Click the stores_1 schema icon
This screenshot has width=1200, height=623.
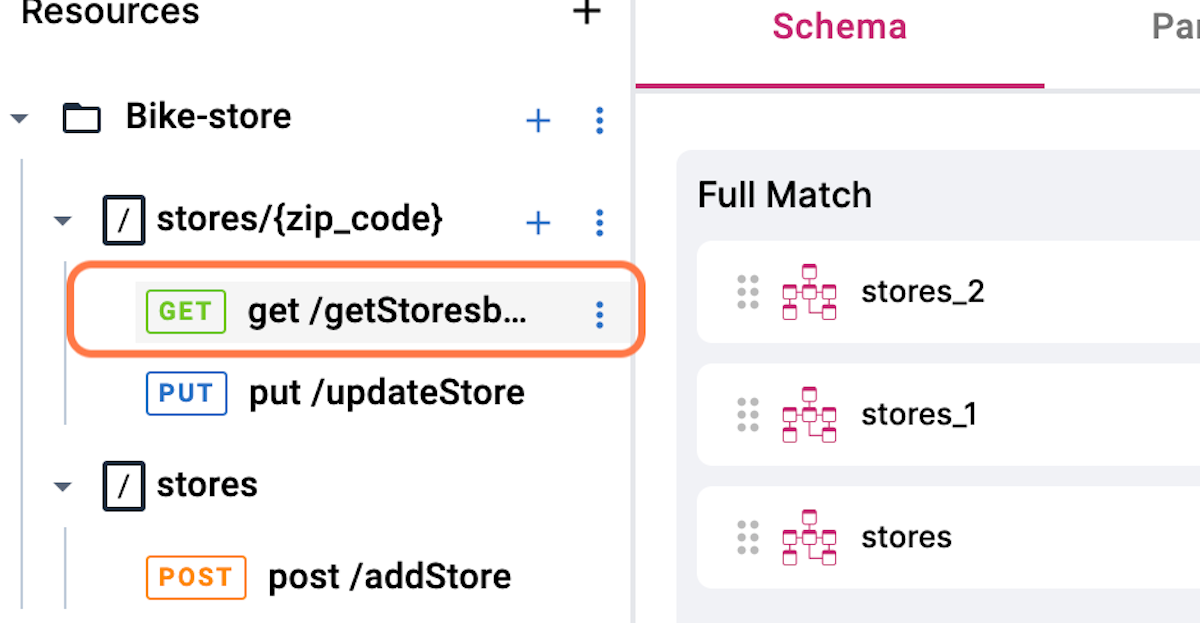pos(809,414)
